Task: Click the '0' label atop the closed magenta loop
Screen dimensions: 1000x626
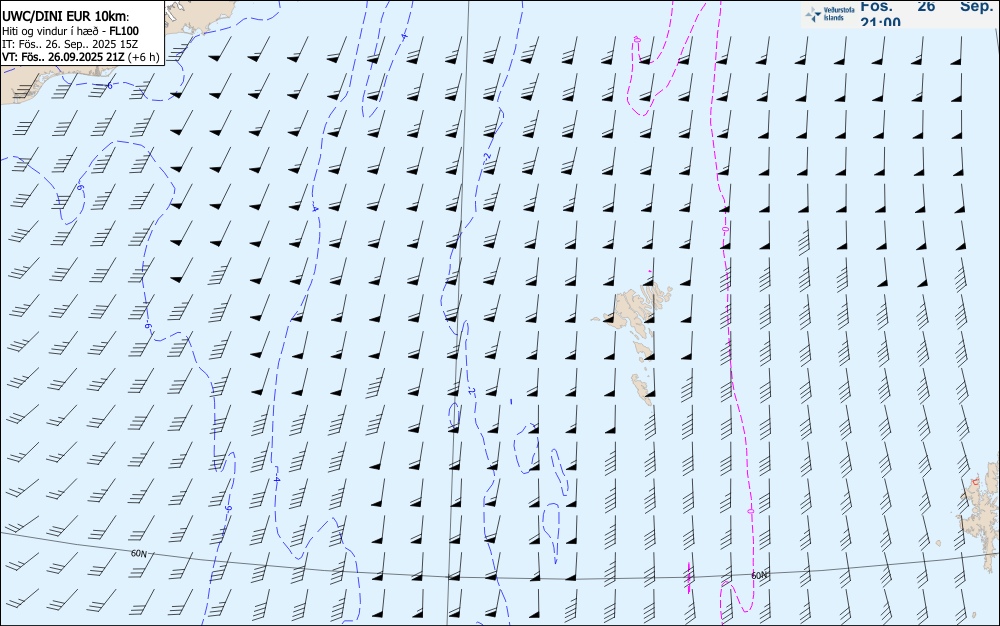Action: (636, 40)
